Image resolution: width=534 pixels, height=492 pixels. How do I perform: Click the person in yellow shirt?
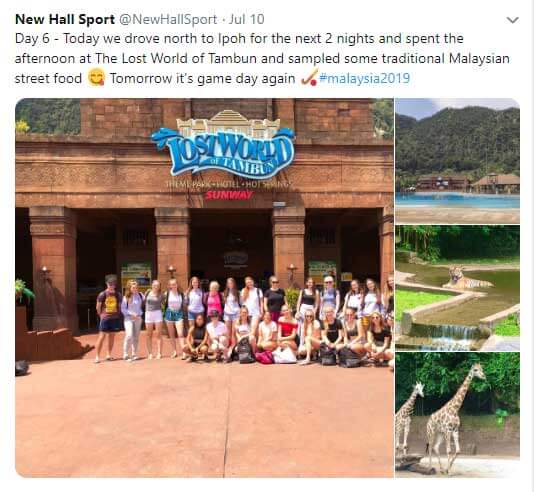(x=109, y=317)
